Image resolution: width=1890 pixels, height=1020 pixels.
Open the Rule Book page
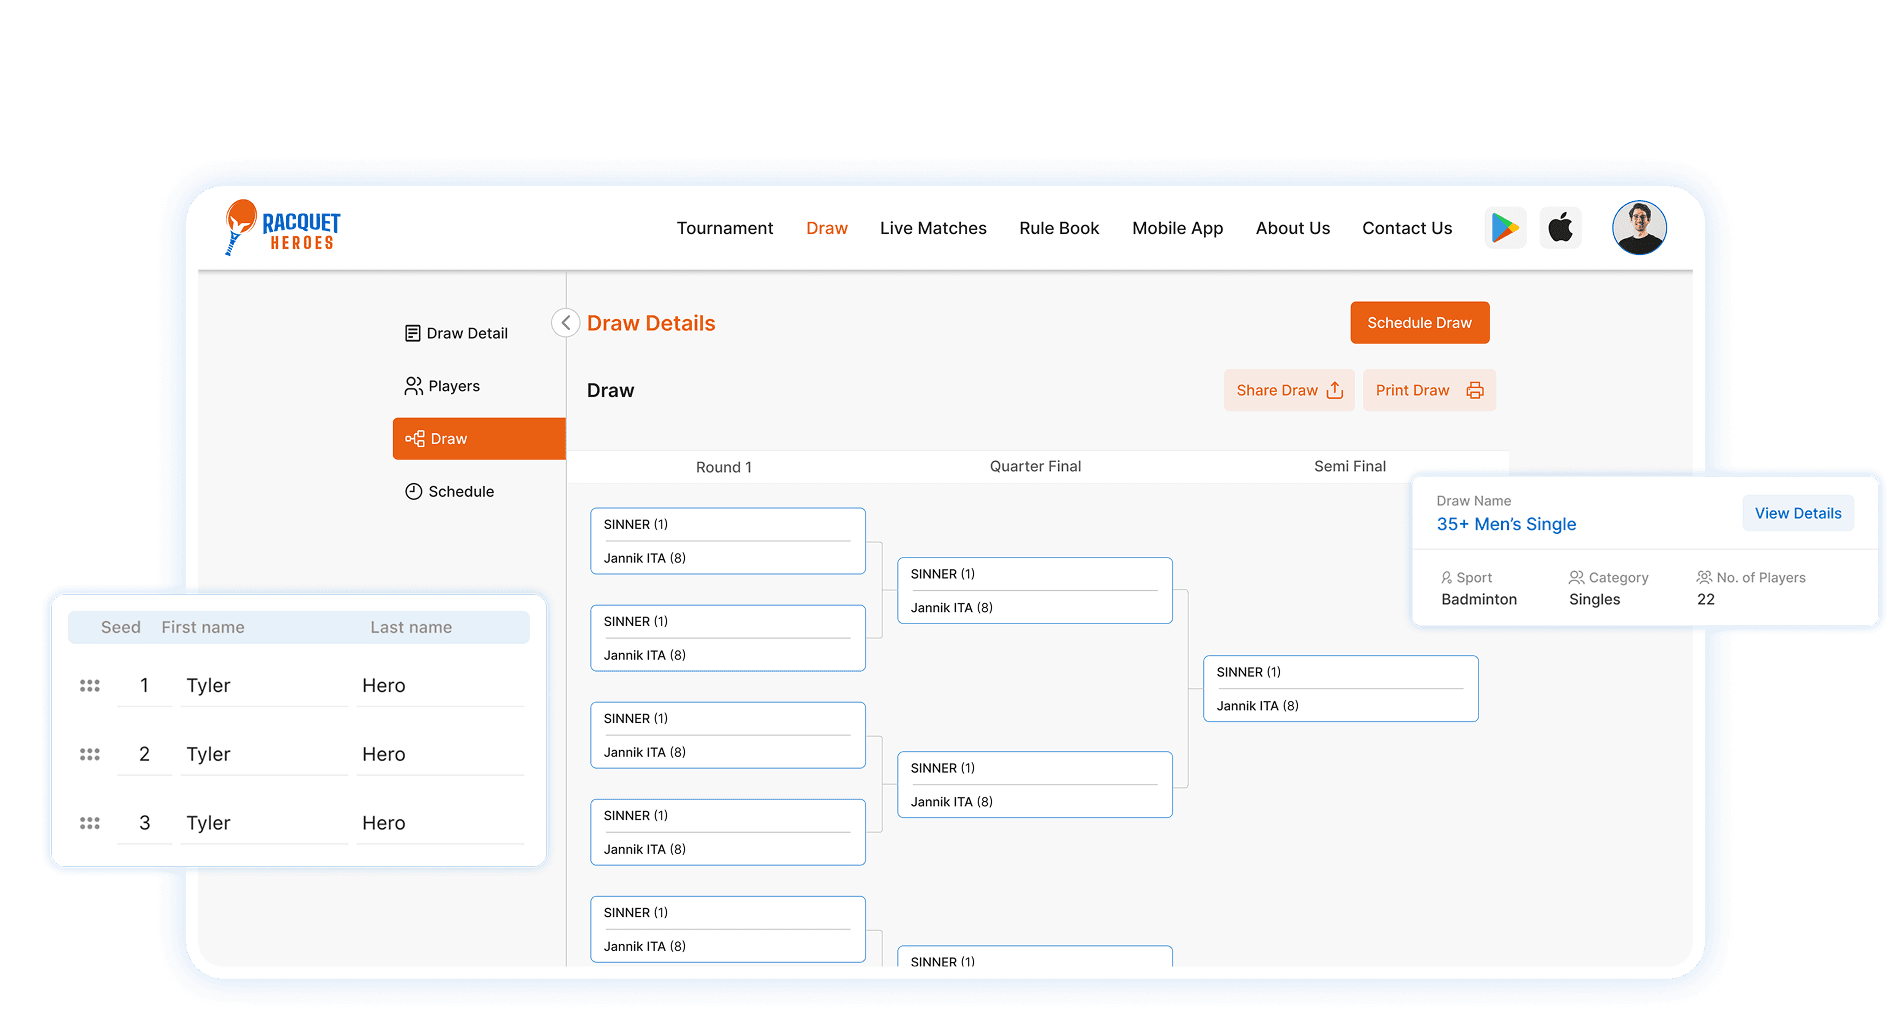tap(1058, 228)
